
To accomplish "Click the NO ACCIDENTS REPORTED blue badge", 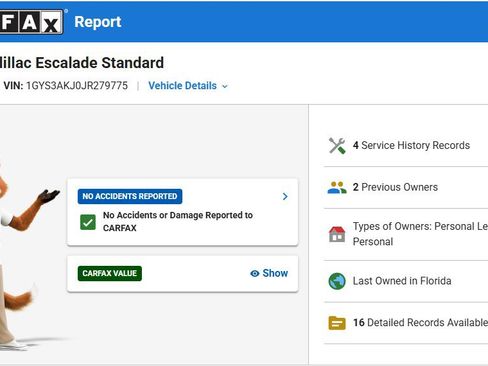I will click(130, 196).
